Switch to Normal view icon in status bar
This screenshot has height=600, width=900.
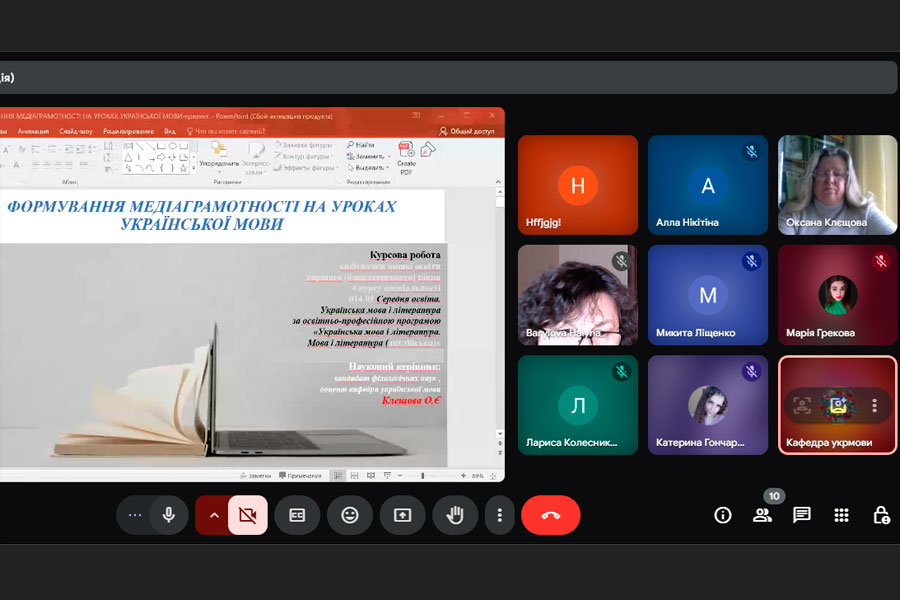338,475
